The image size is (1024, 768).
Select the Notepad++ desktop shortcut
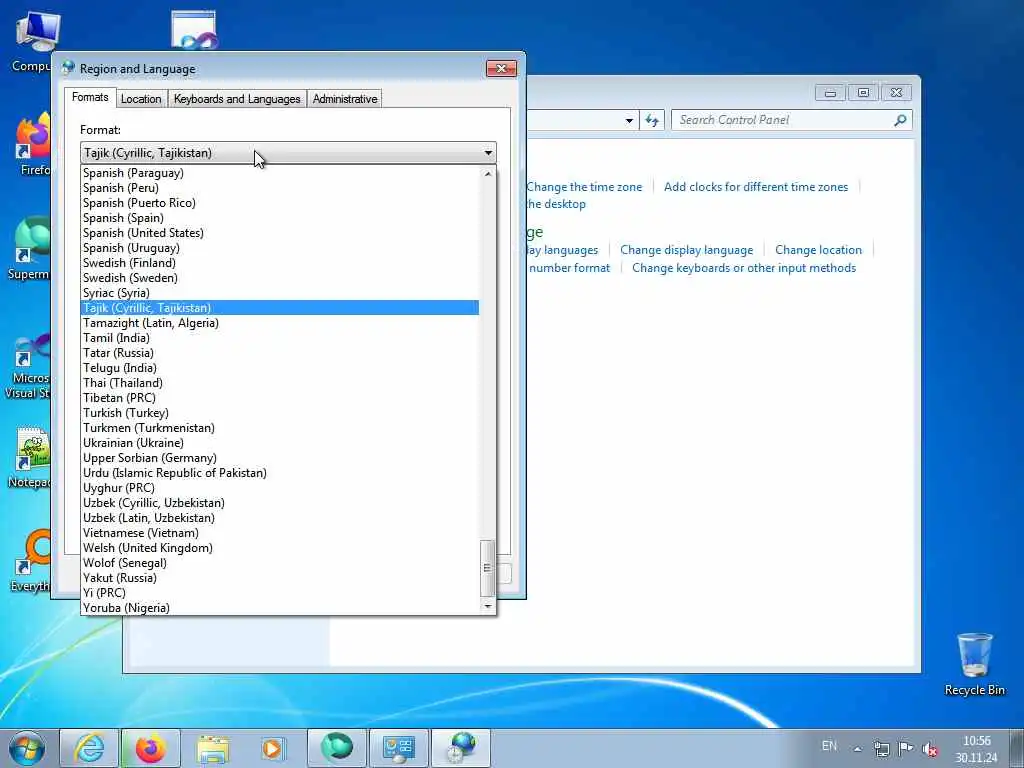click(x=30, y=457)
